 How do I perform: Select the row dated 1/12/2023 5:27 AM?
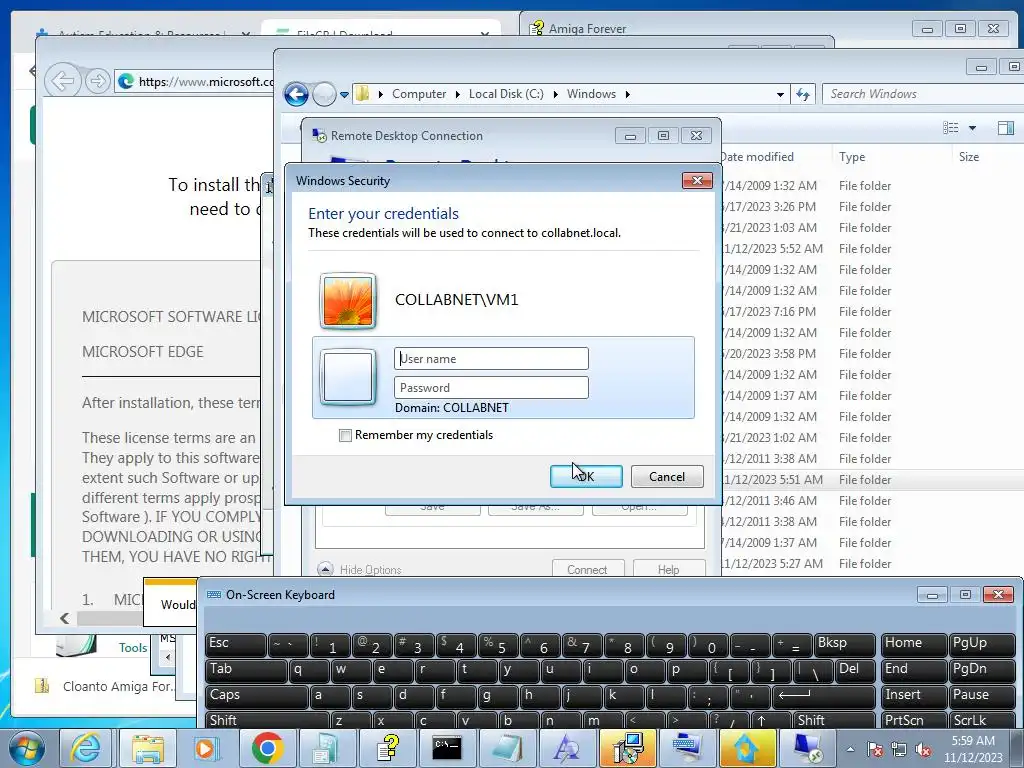[872, 564]
